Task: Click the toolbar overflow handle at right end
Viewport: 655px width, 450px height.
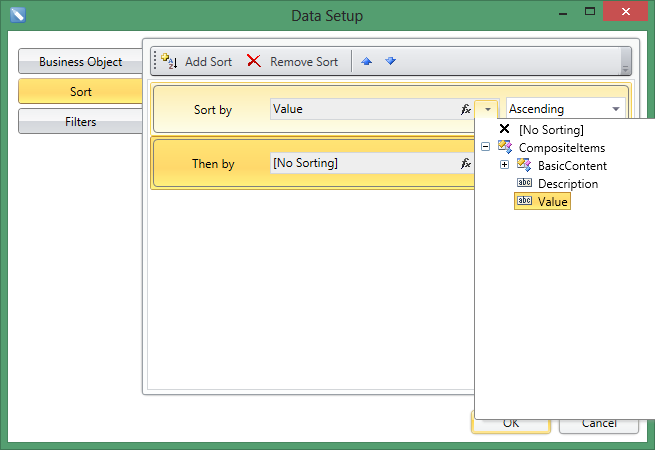Action: click(x=625, y=62)
